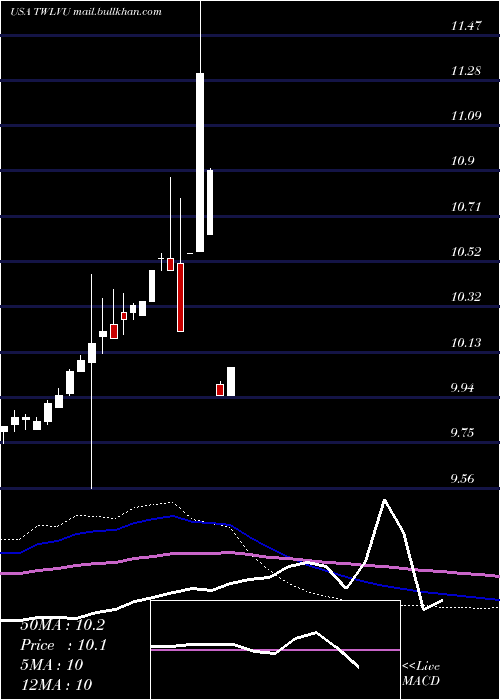500x700 pixels.
Task: Click the tallest white candlestick body
Action: pos(200,162)
